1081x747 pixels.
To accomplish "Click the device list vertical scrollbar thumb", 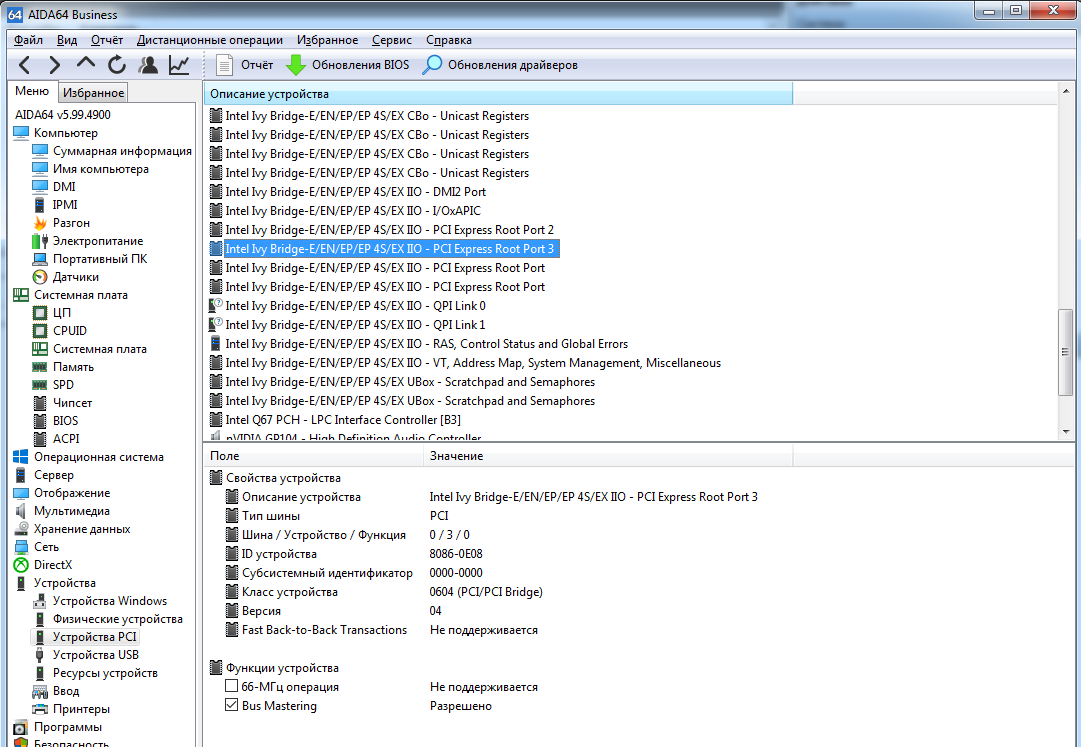I will [1066, 351].
